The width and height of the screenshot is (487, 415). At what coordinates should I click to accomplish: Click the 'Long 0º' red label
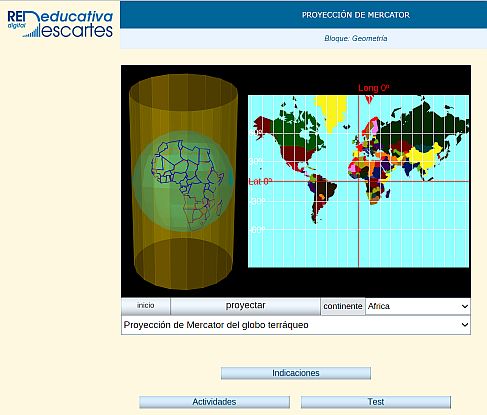374,88
